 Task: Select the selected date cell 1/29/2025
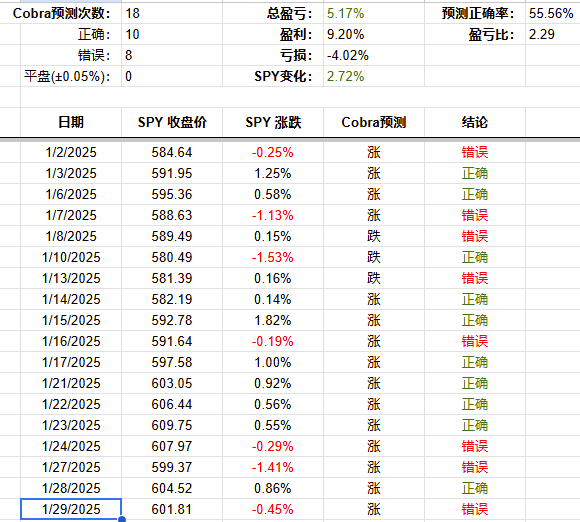click(71, 509)
